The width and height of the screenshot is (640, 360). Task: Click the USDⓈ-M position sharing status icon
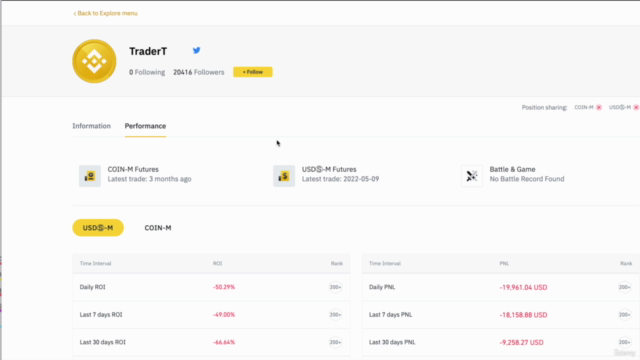(636, 107)
